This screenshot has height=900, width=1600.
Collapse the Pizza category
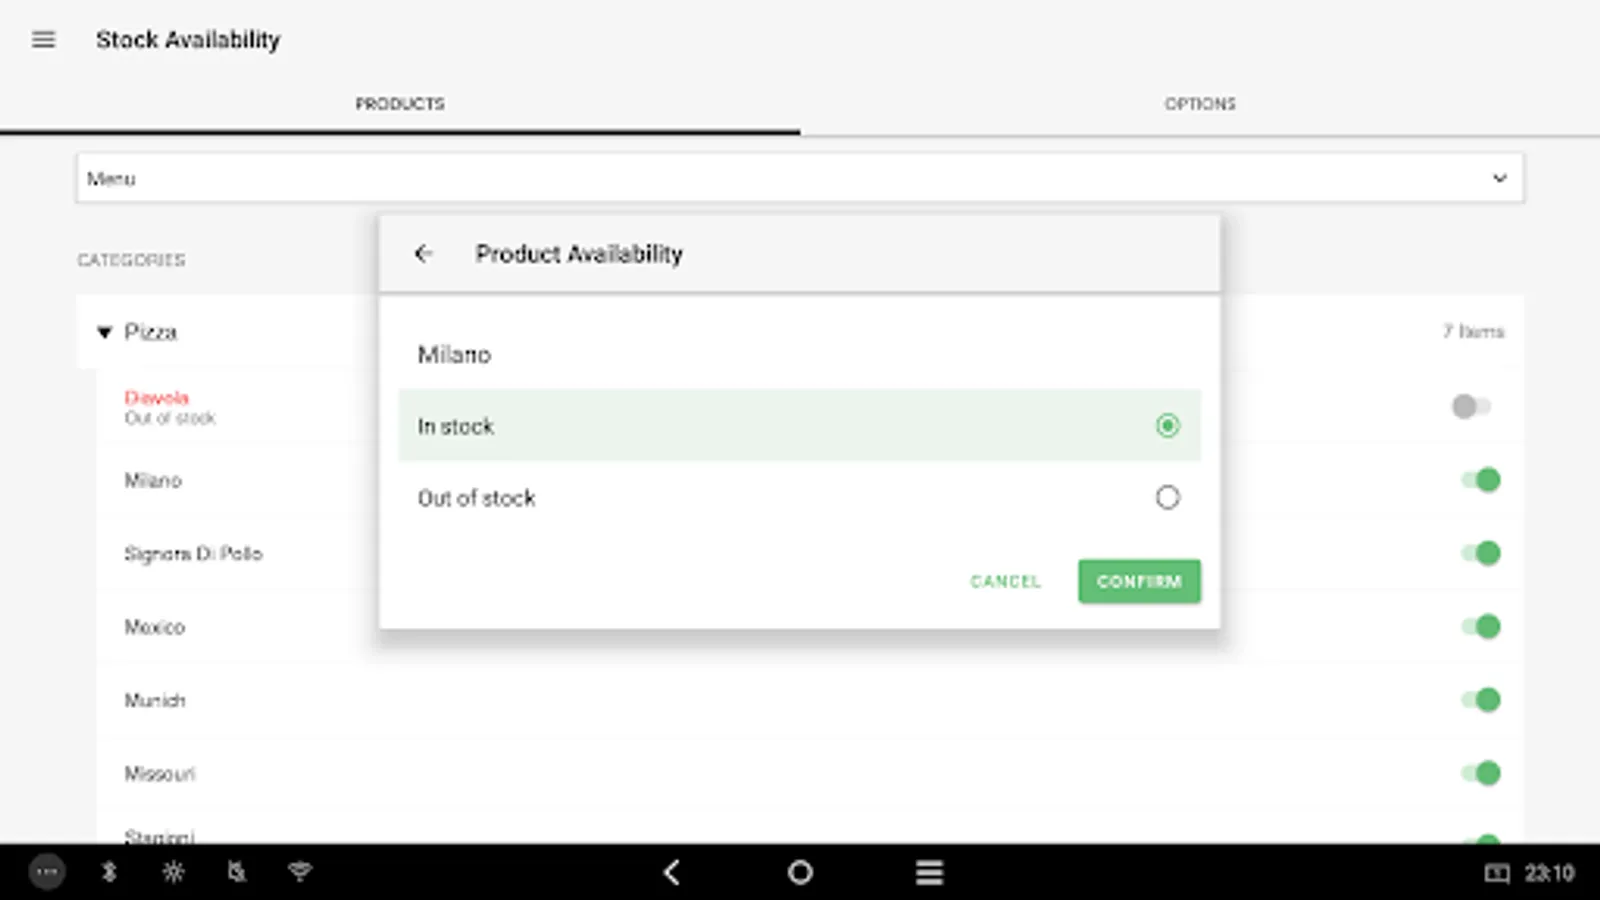pos(104,332)
